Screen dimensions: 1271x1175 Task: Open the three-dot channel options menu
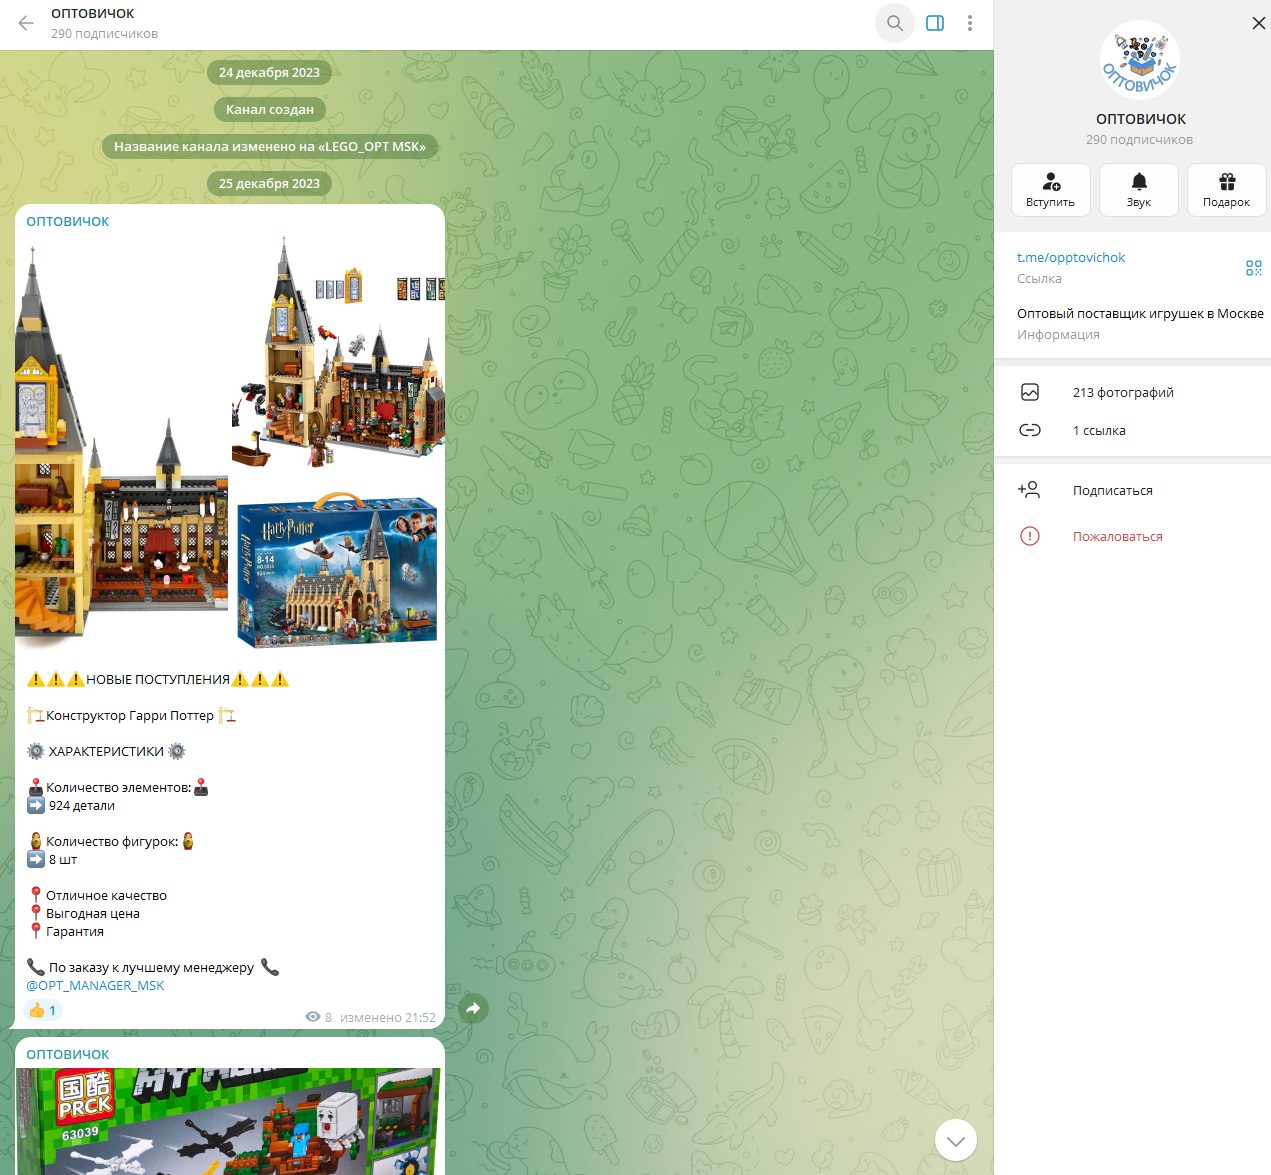point(970,23)
